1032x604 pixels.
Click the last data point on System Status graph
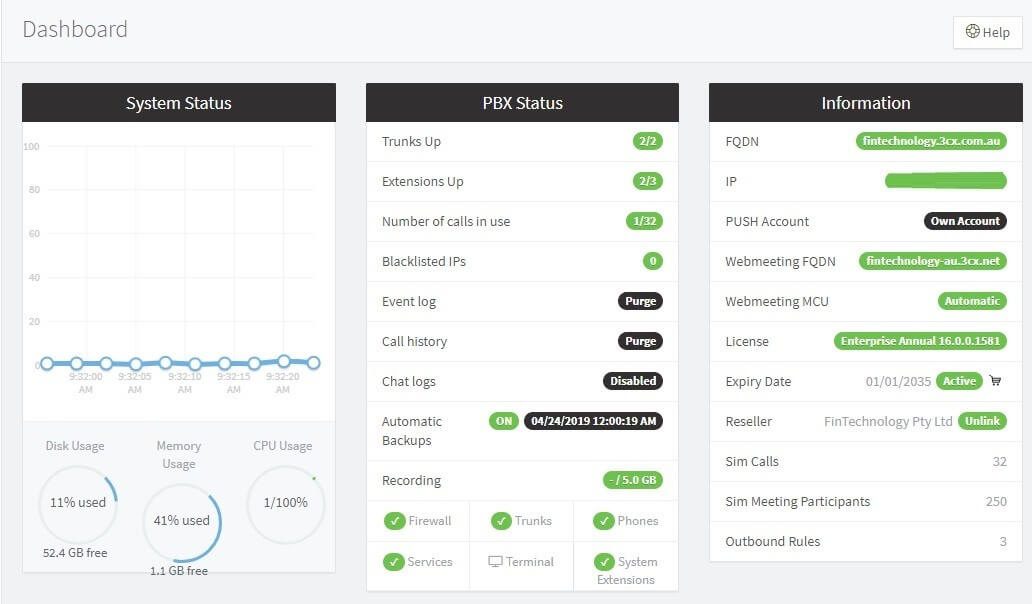313,363
